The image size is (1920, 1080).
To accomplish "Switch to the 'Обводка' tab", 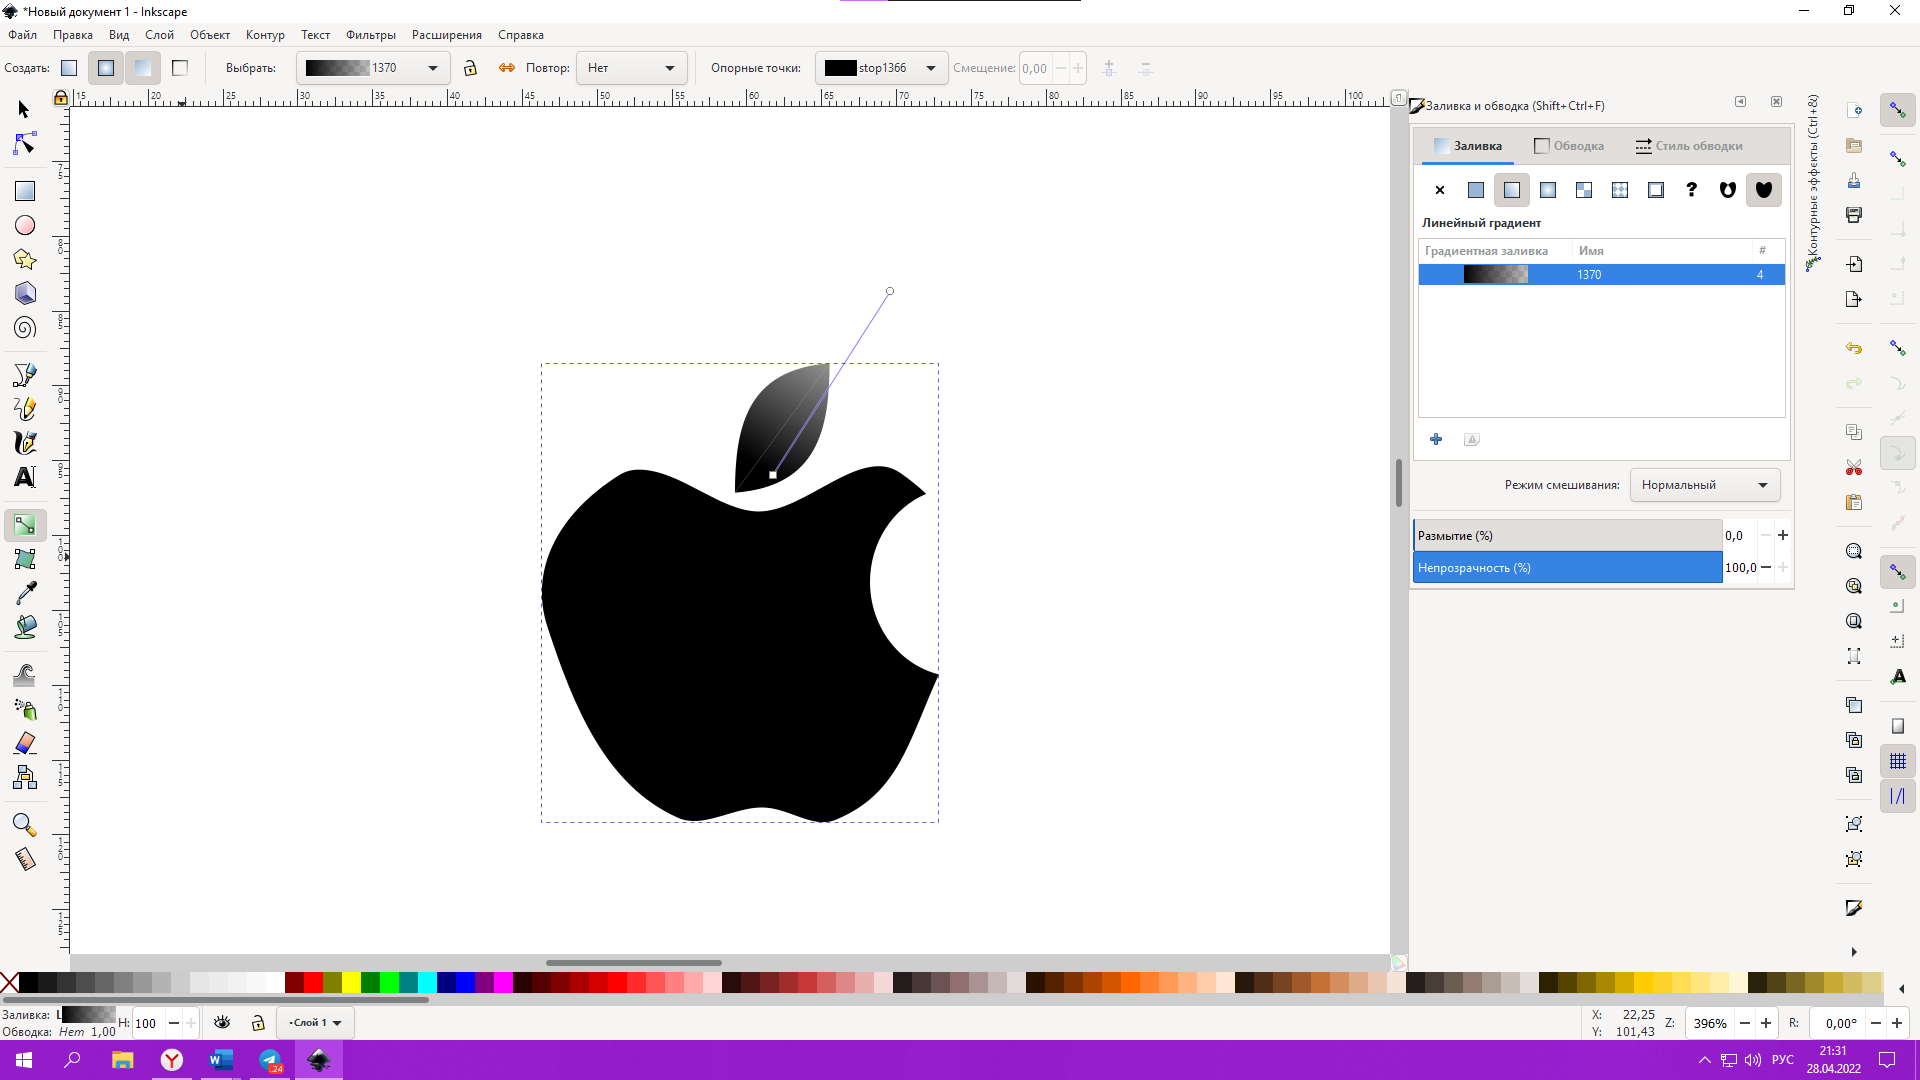I will pos(1569,146).
